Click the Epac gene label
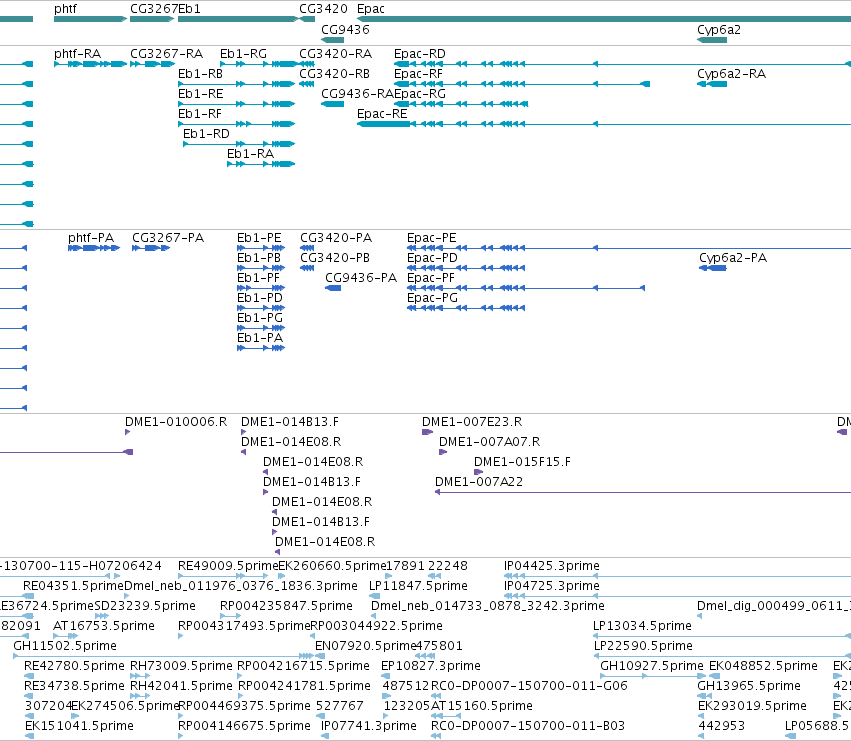The height and width of the screenshot is (741, 851). coord(371,9)
